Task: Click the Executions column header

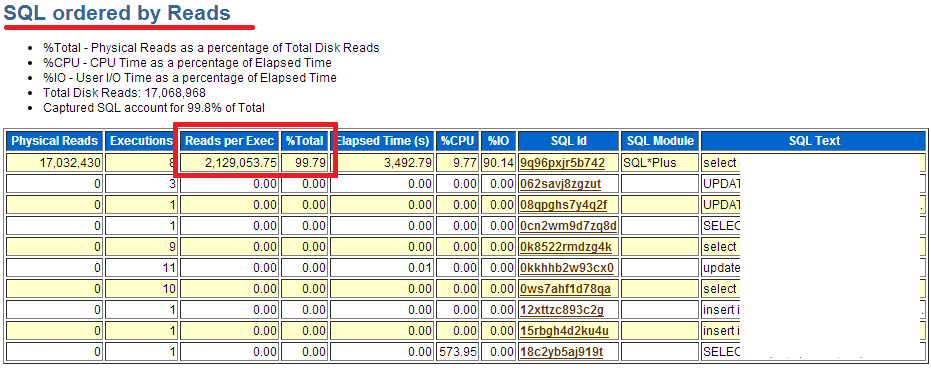Action: tap(141, 141)
